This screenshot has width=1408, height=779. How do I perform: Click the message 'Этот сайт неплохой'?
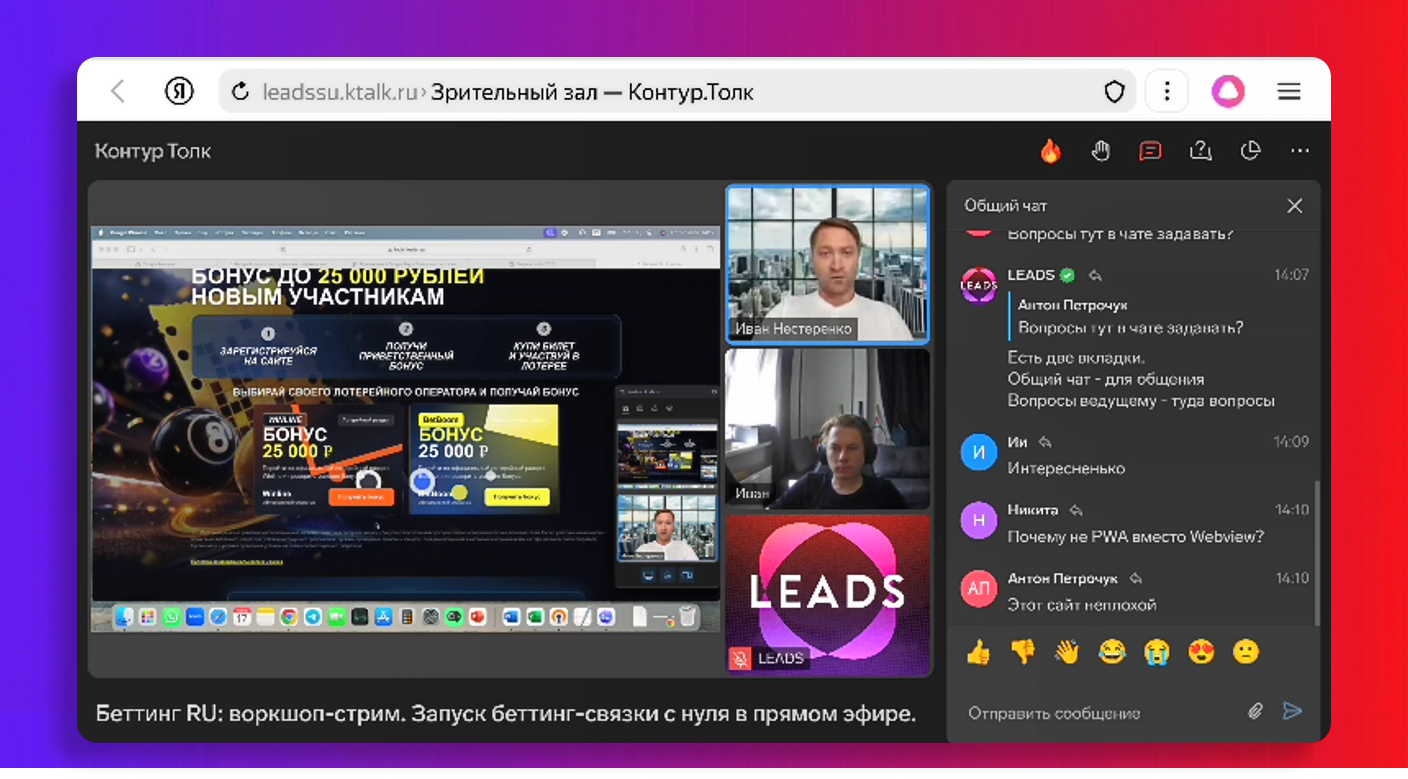click(x=1082, y=604)
